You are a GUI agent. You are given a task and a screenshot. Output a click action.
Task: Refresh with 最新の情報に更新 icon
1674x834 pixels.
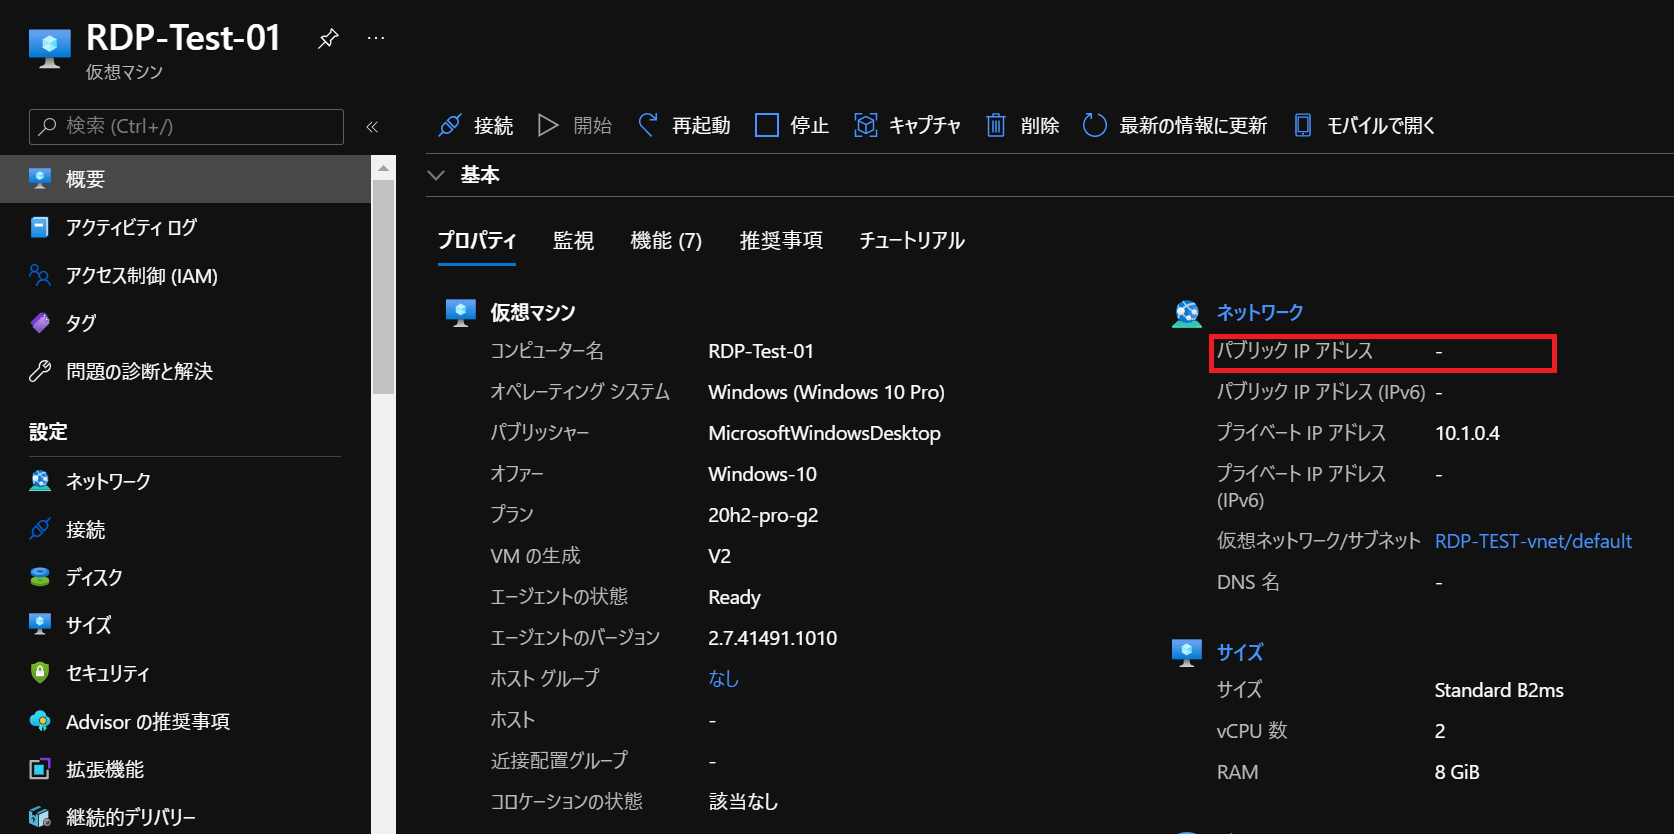1095,125
